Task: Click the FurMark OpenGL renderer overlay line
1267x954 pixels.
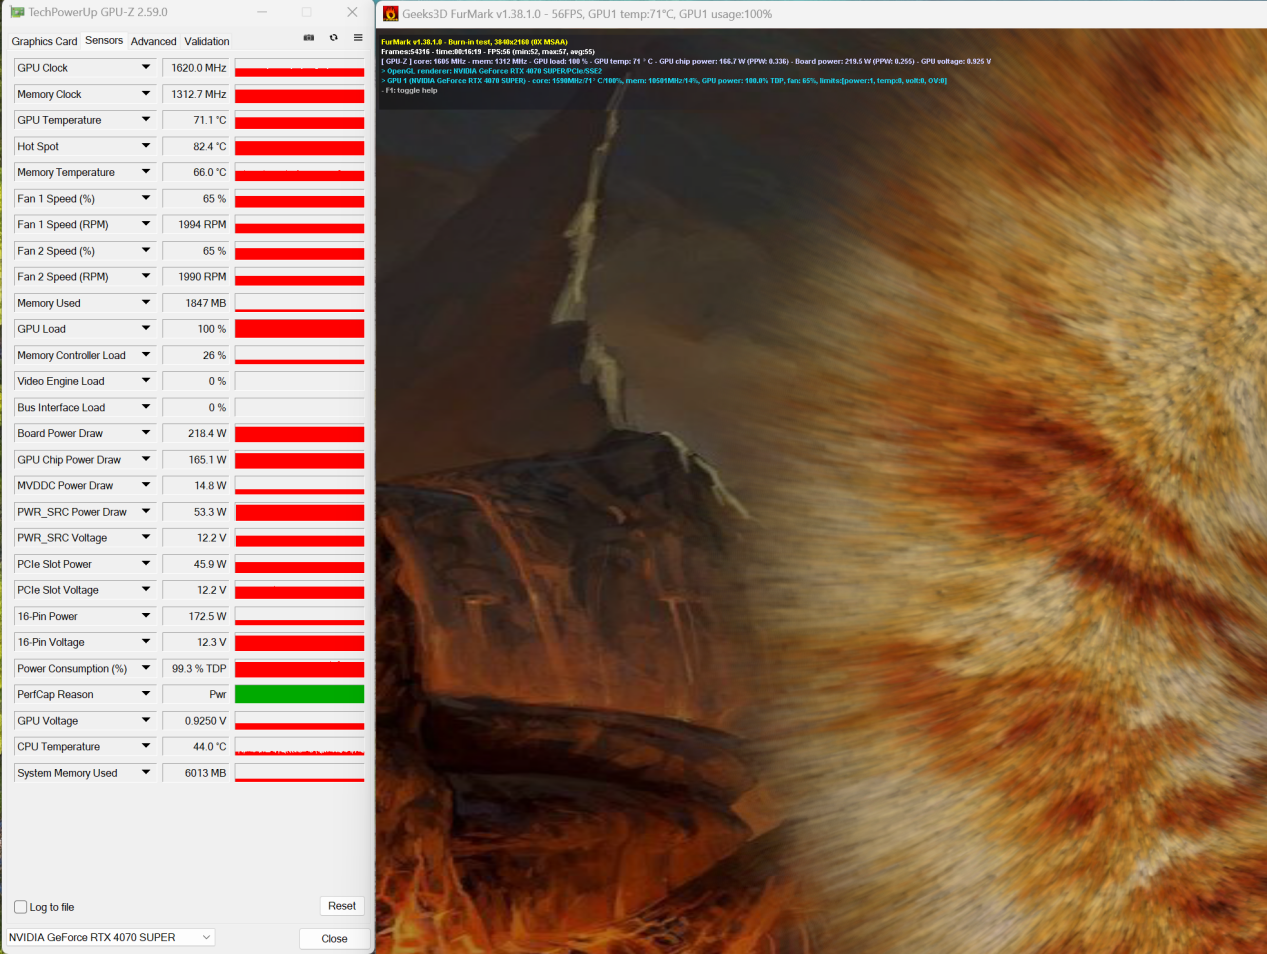Action: click(492, 71)
